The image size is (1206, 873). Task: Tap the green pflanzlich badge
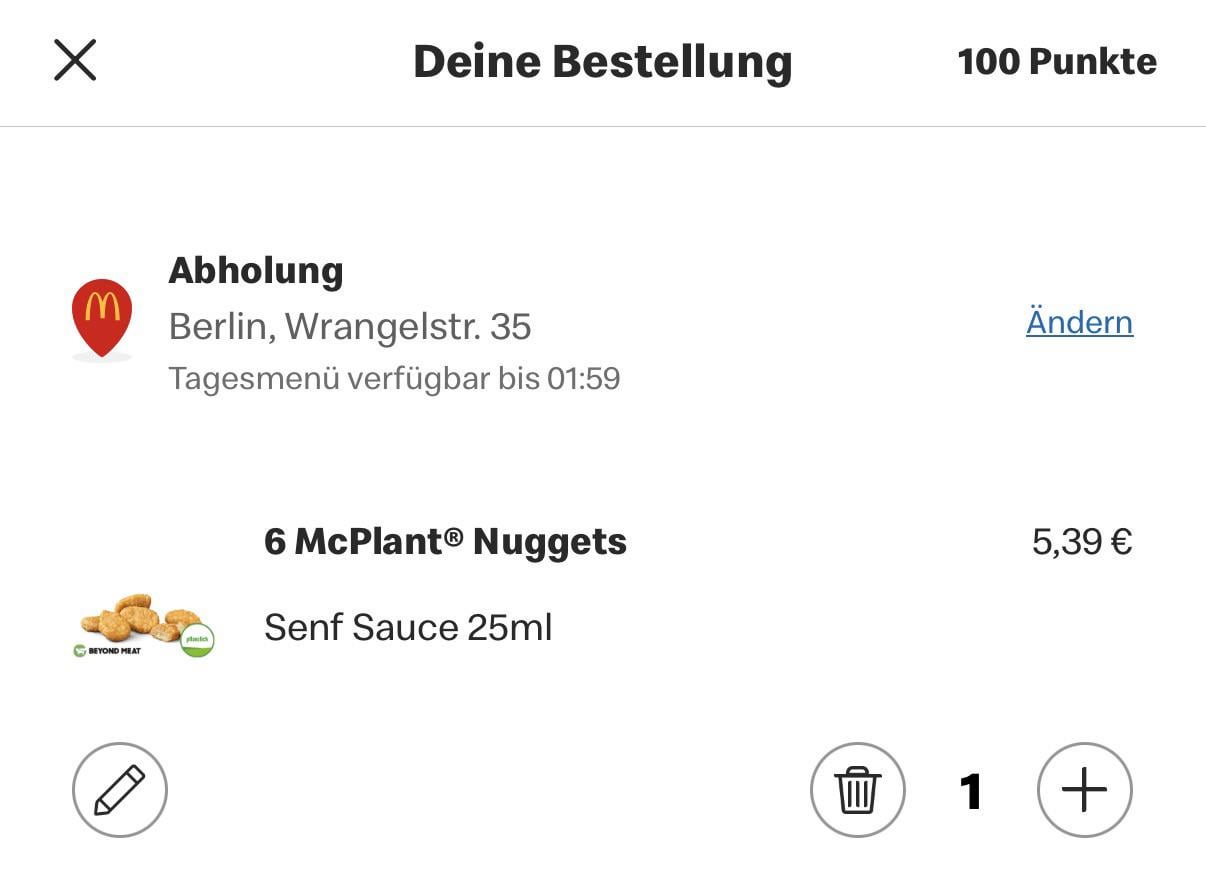click(197, 639)
